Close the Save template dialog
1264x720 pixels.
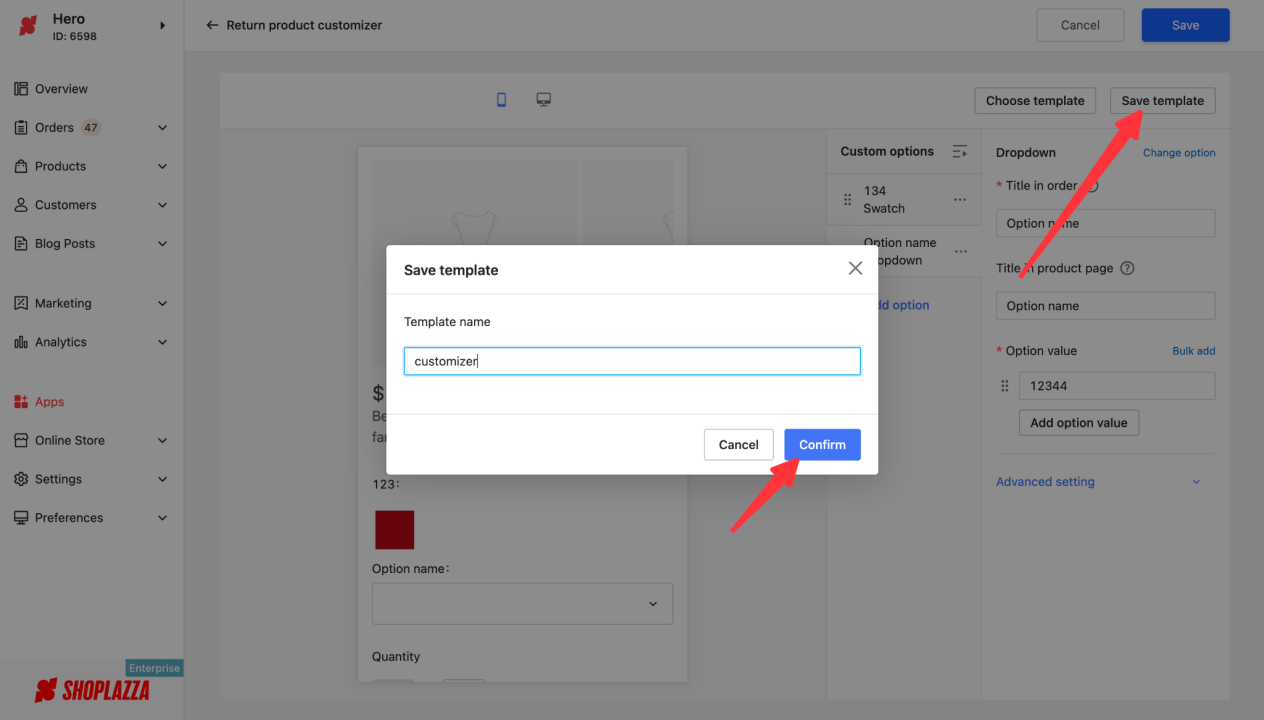(855, 268)
